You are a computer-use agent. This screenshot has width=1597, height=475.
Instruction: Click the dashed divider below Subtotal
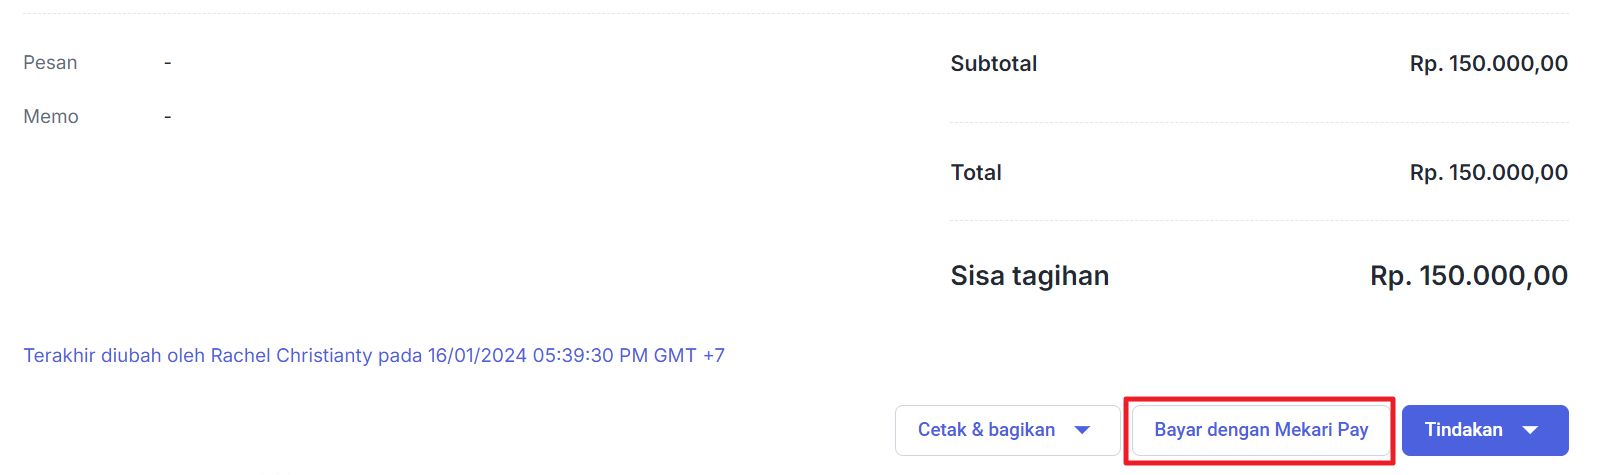click(x=1259, y=122)
